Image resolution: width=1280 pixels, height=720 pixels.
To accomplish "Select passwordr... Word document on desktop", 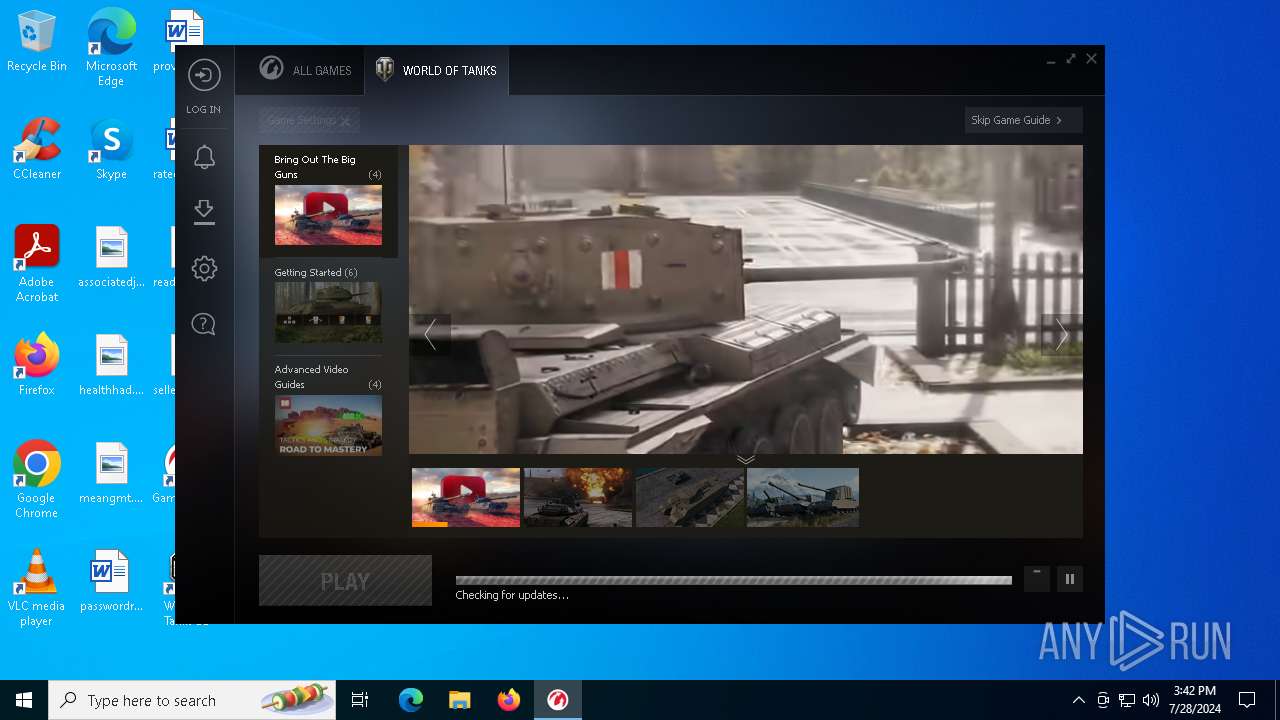I will (x=111, y=582).
